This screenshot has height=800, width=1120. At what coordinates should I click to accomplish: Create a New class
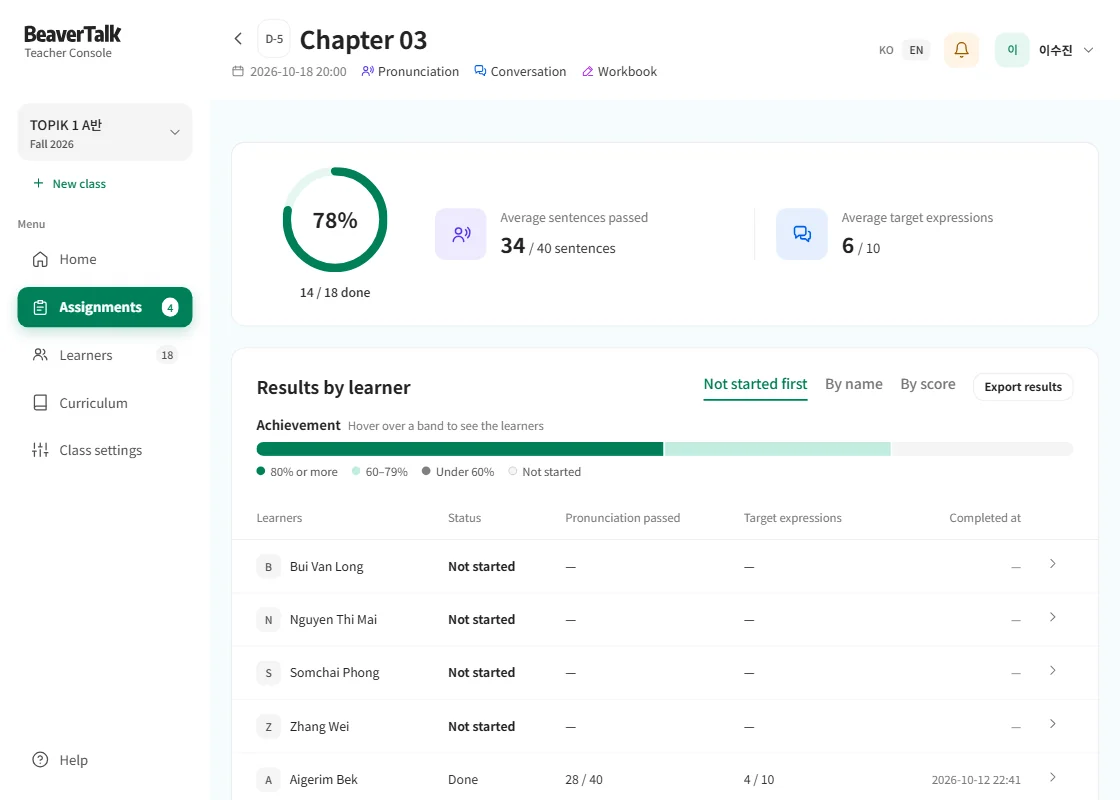tap(69, 184)
